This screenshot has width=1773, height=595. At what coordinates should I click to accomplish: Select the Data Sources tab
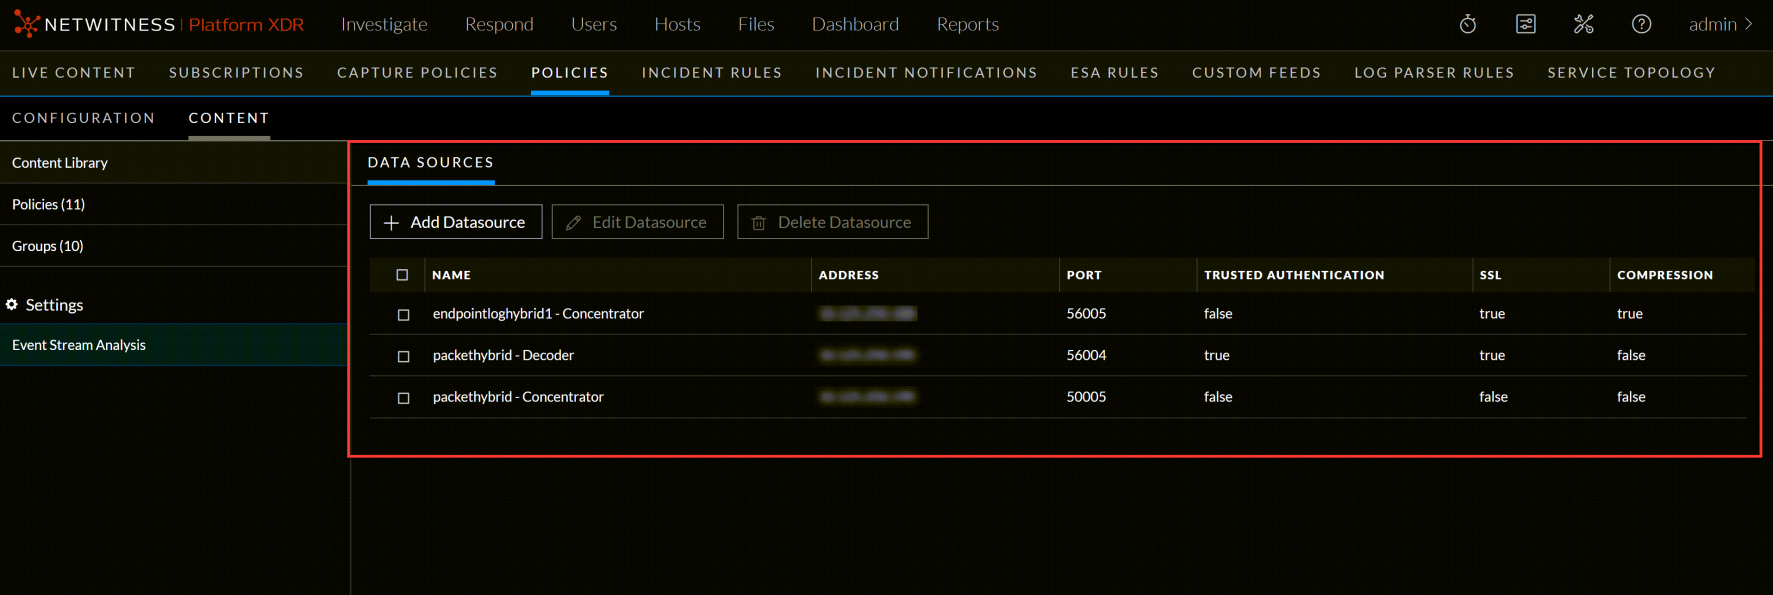[431, 162]
